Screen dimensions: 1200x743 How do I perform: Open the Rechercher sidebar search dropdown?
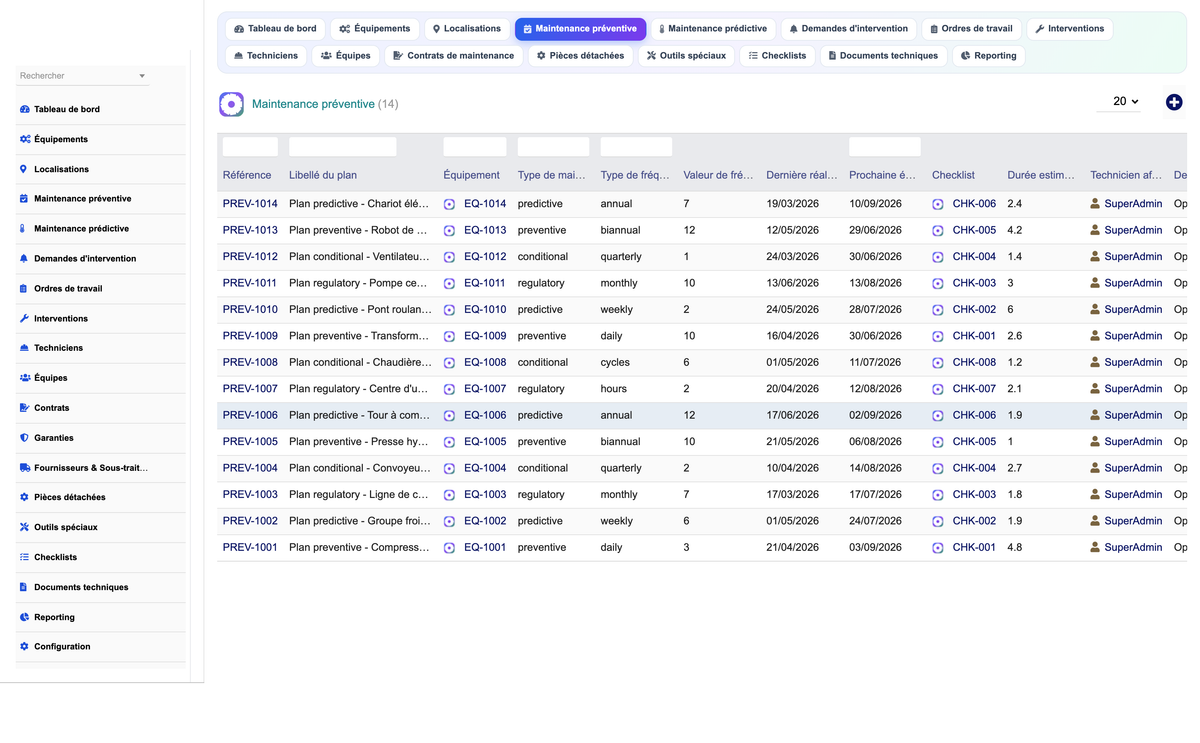83,76
